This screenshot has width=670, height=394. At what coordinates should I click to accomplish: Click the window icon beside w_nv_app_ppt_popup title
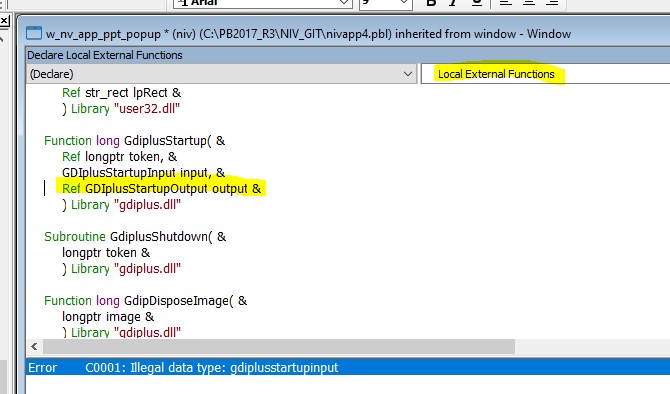[34, 33]
